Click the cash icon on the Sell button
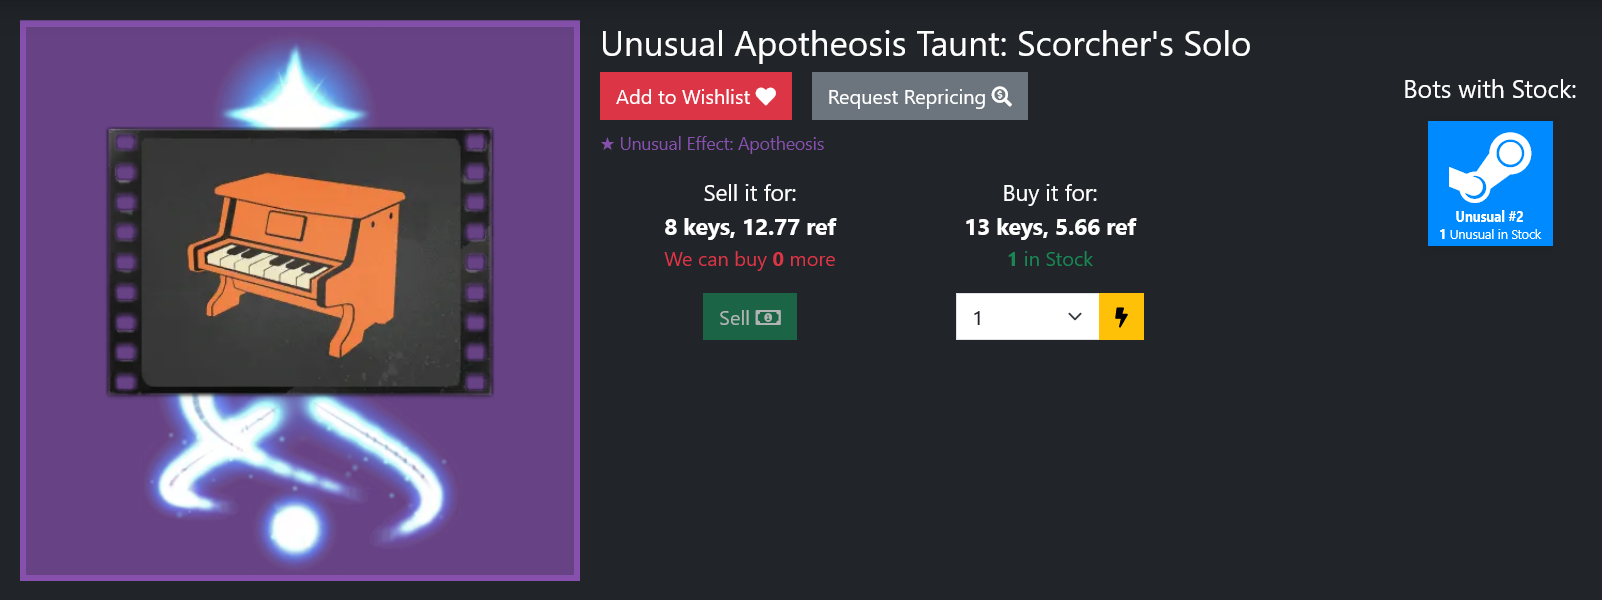This screenshot has height=600, width=1602. pos(768,318)
